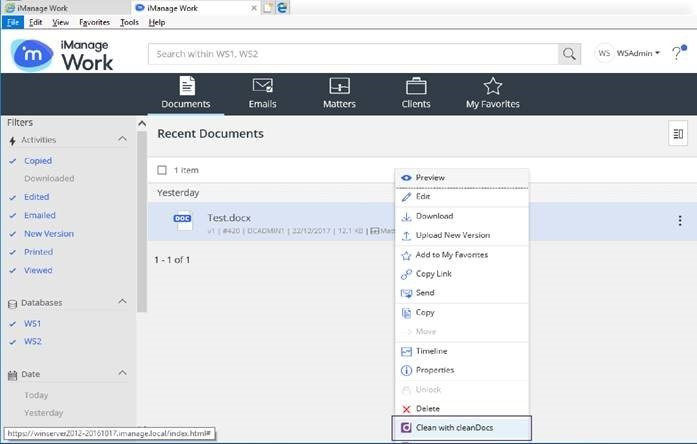Screen dimensions: 697x444
Task: Collapse the Activities filter section
Action: click(x=123, y=139)
